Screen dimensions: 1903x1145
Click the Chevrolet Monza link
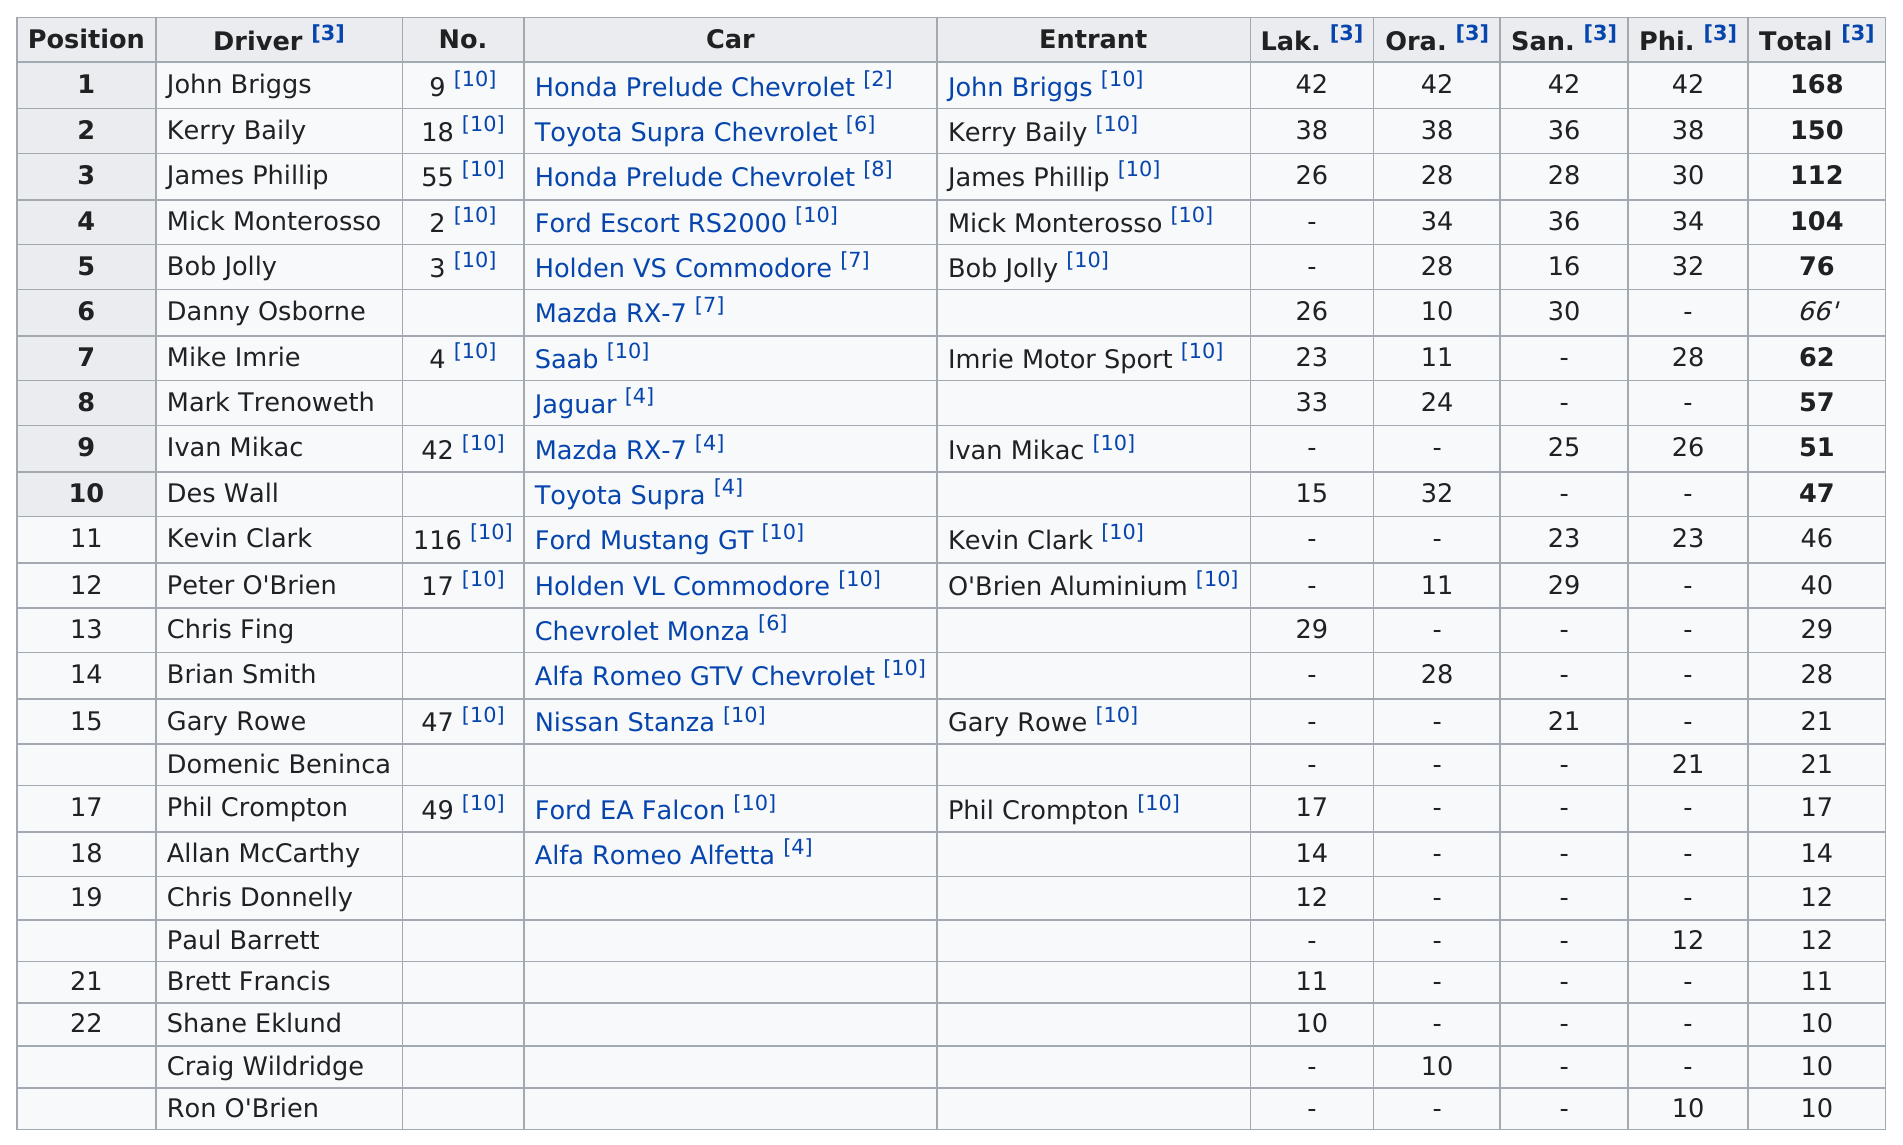coord(642,631)
